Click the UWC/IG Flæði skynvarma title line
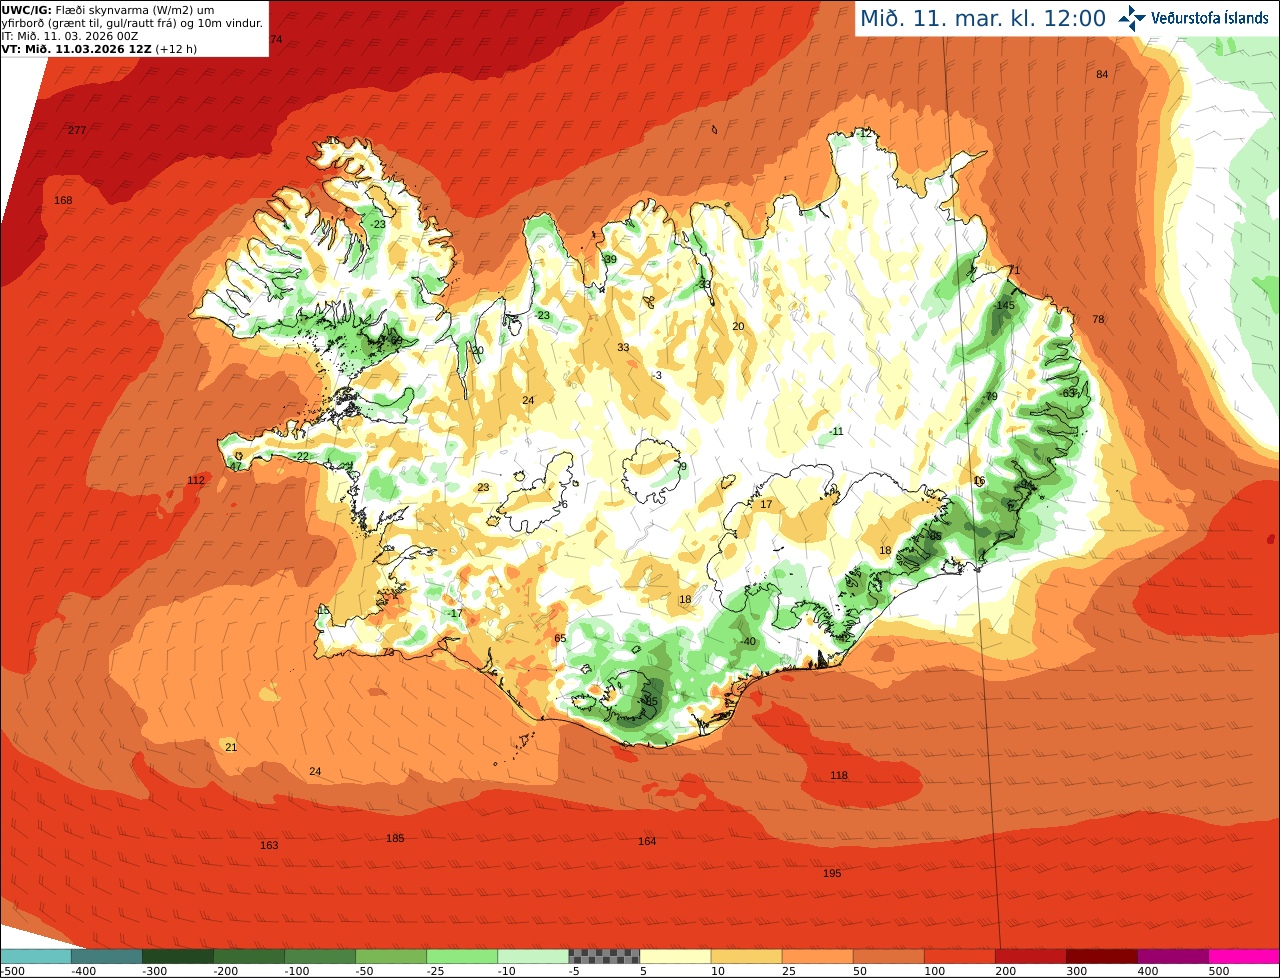 [x=107, y=10]
